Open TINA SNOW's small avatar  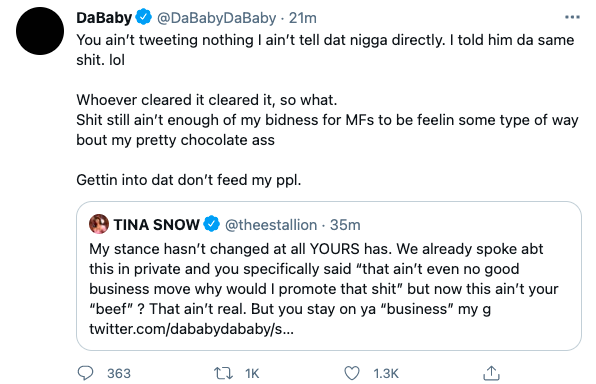point(99,224)
